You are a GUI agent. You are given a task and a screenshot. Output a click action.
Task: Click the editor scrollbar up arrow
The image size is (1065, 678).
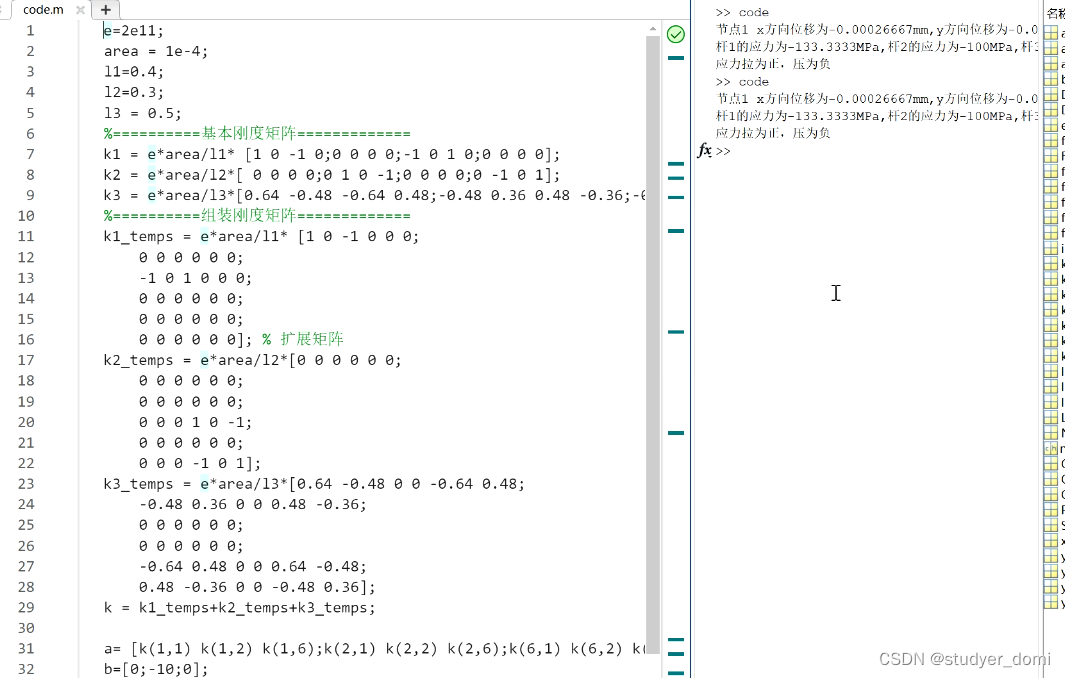pyautogui.click(x=655, y=27)
